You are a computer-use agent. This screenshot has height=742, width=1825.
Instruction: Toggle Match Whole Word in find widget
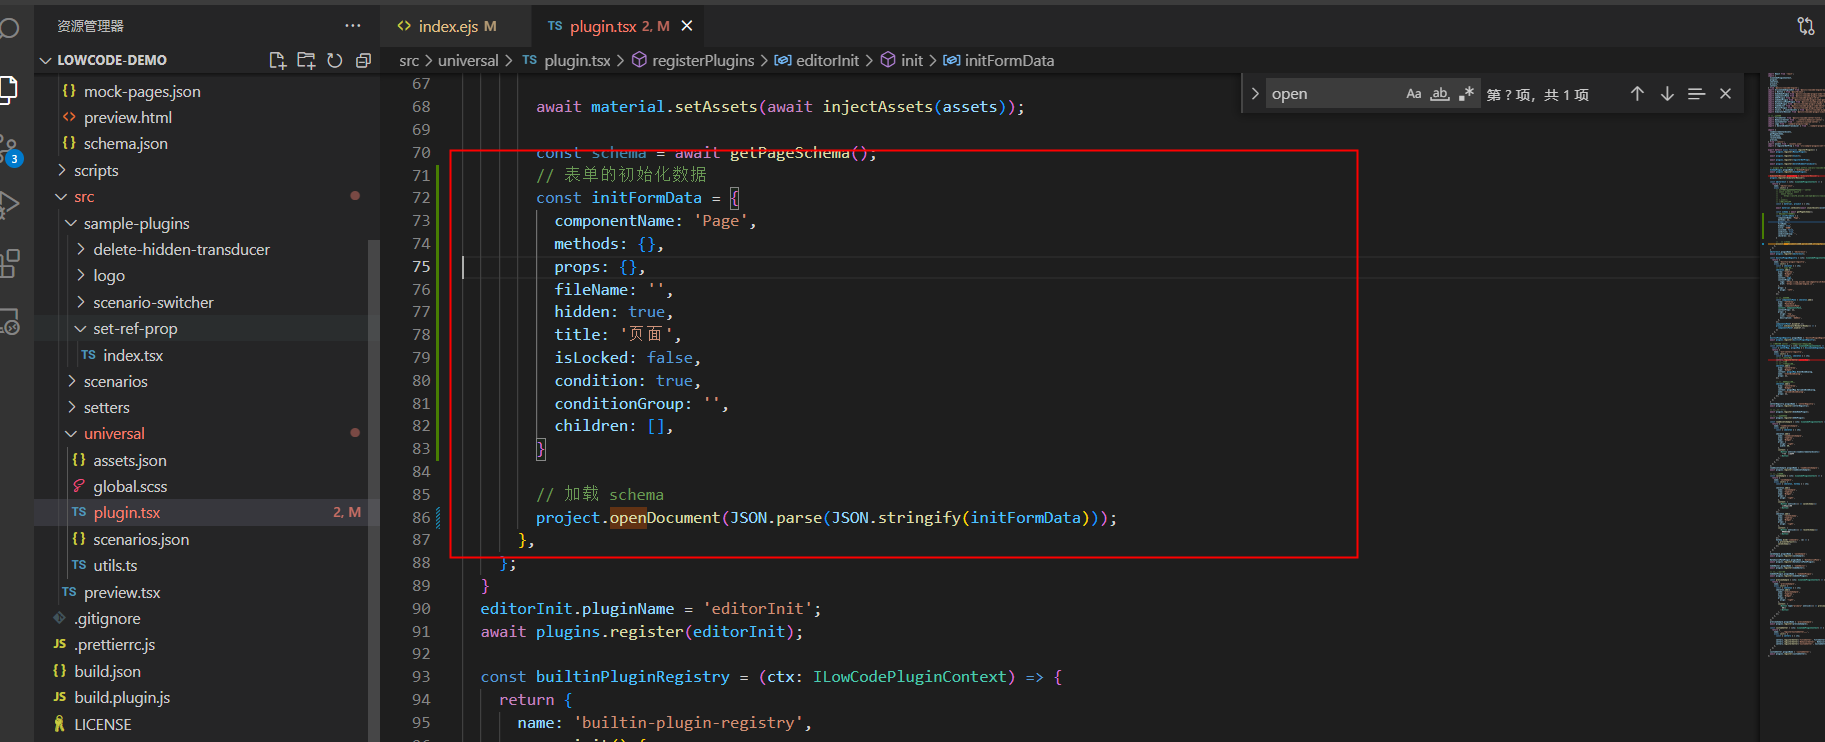click(x=1440, y=94)
